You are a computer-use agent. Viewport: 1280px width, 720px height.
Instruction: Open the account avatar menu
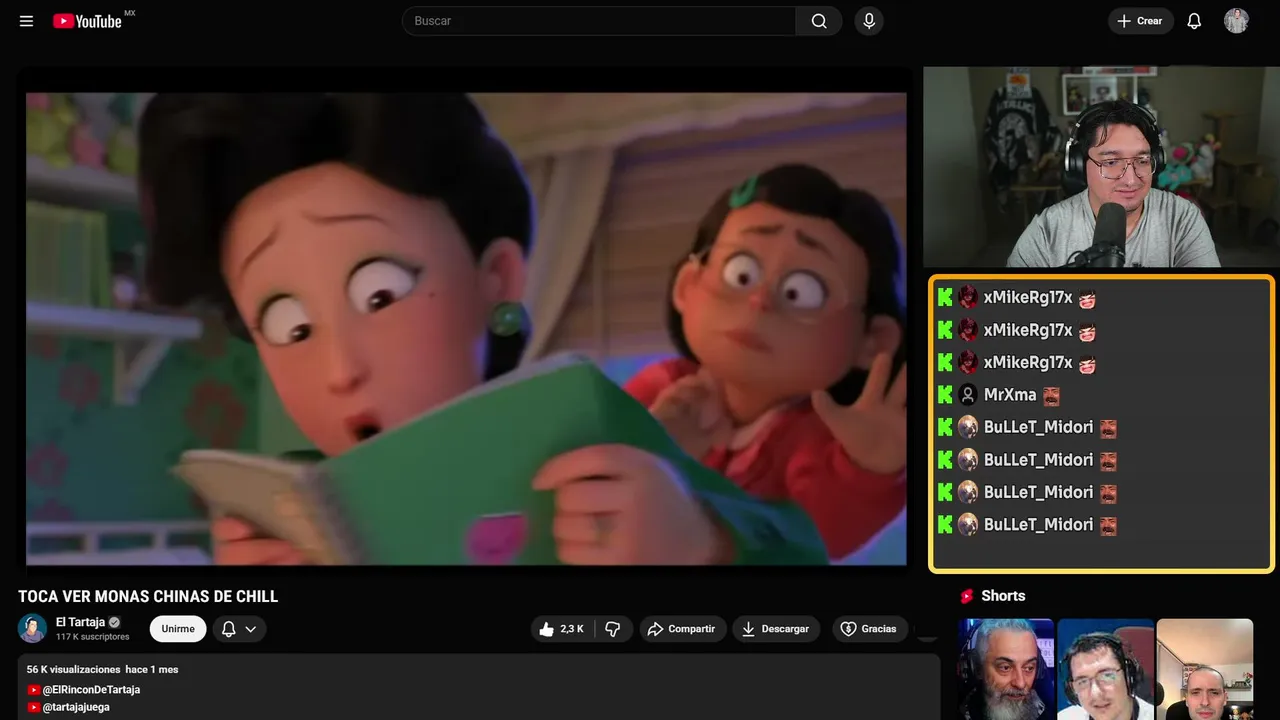(x=1236, y=21)
